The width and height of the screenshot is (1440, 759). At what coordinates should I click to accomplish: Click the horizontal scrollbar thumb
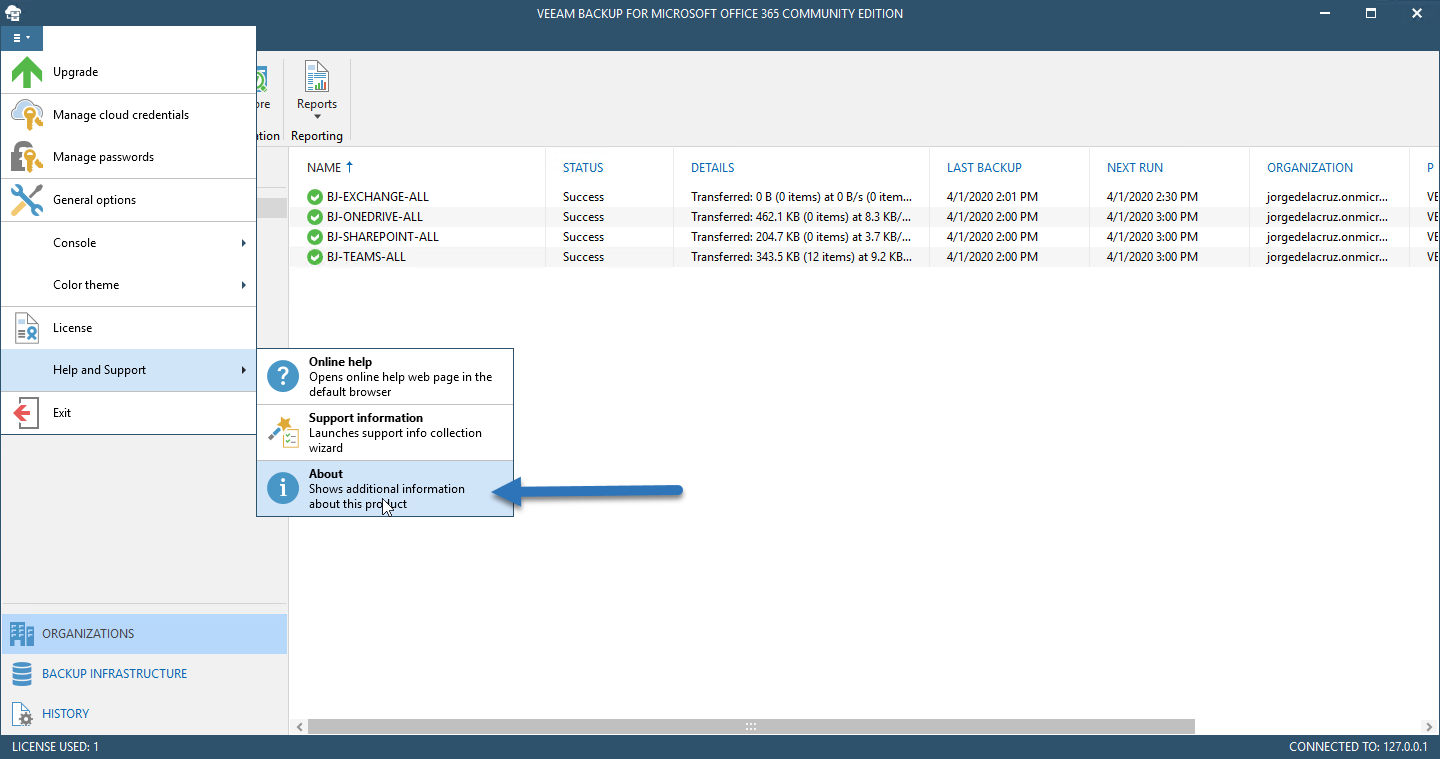tap(751, 727)
